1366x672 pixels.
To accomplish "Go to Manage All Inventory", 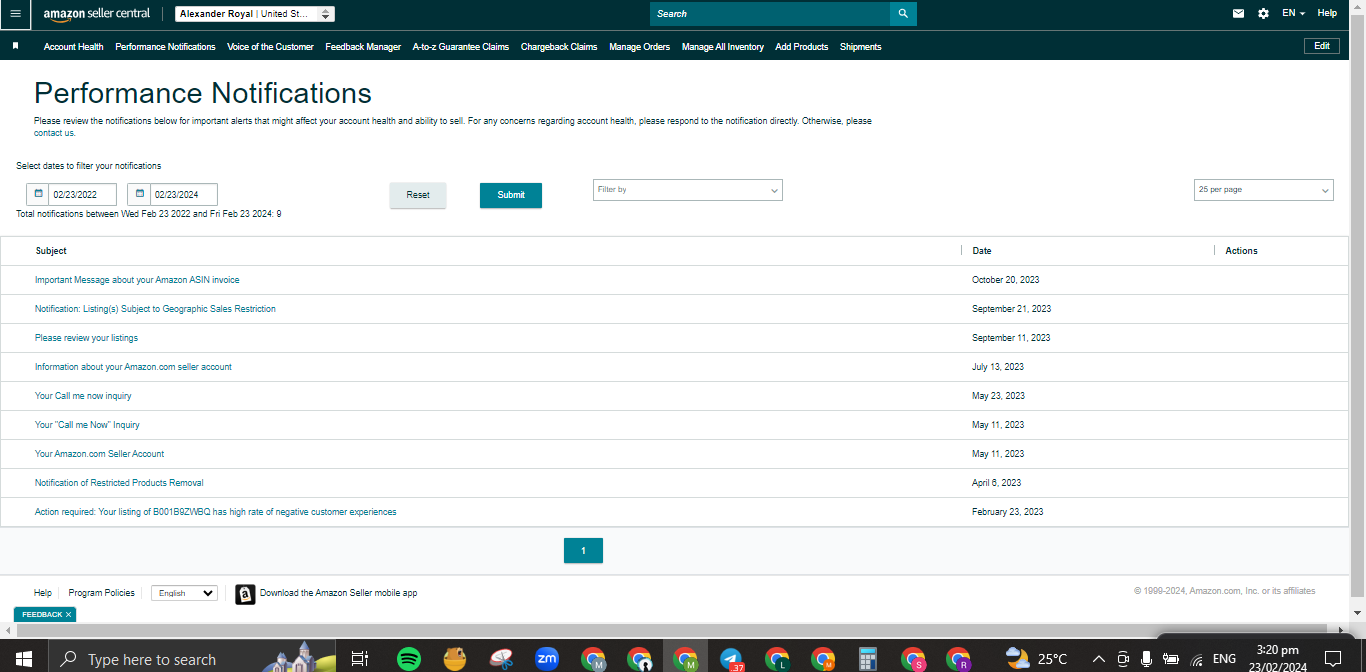I will [x=722, y=47].
